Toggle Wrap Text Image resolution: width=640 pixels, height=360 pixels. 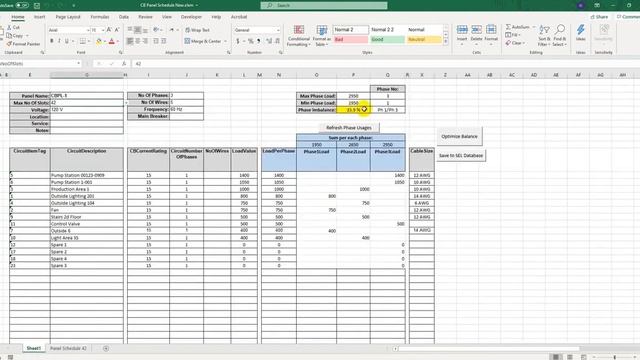pyautogui.click(x=198, y=30)
